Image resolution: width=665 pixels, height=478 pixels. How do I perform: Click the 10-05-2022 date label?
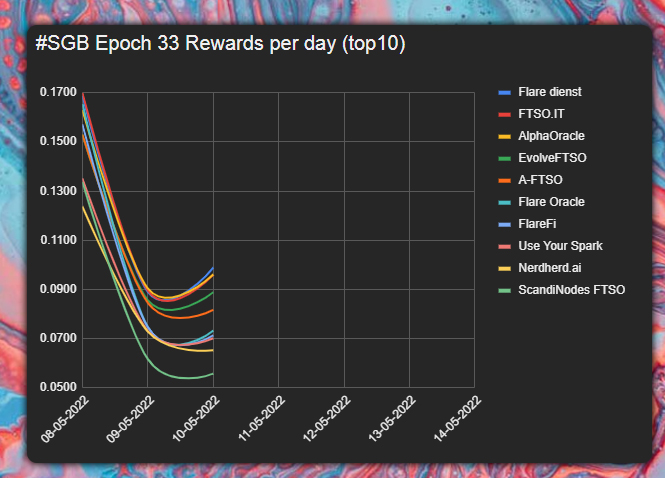(x=196, y=419)
